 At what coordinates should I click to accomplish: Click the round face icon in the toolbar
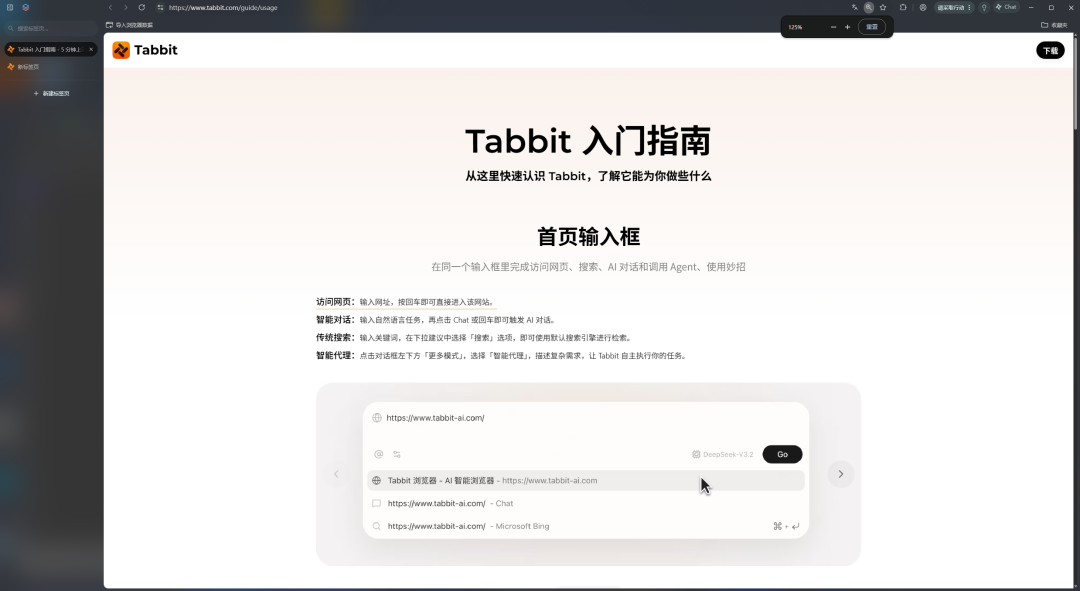coord(923,7)
